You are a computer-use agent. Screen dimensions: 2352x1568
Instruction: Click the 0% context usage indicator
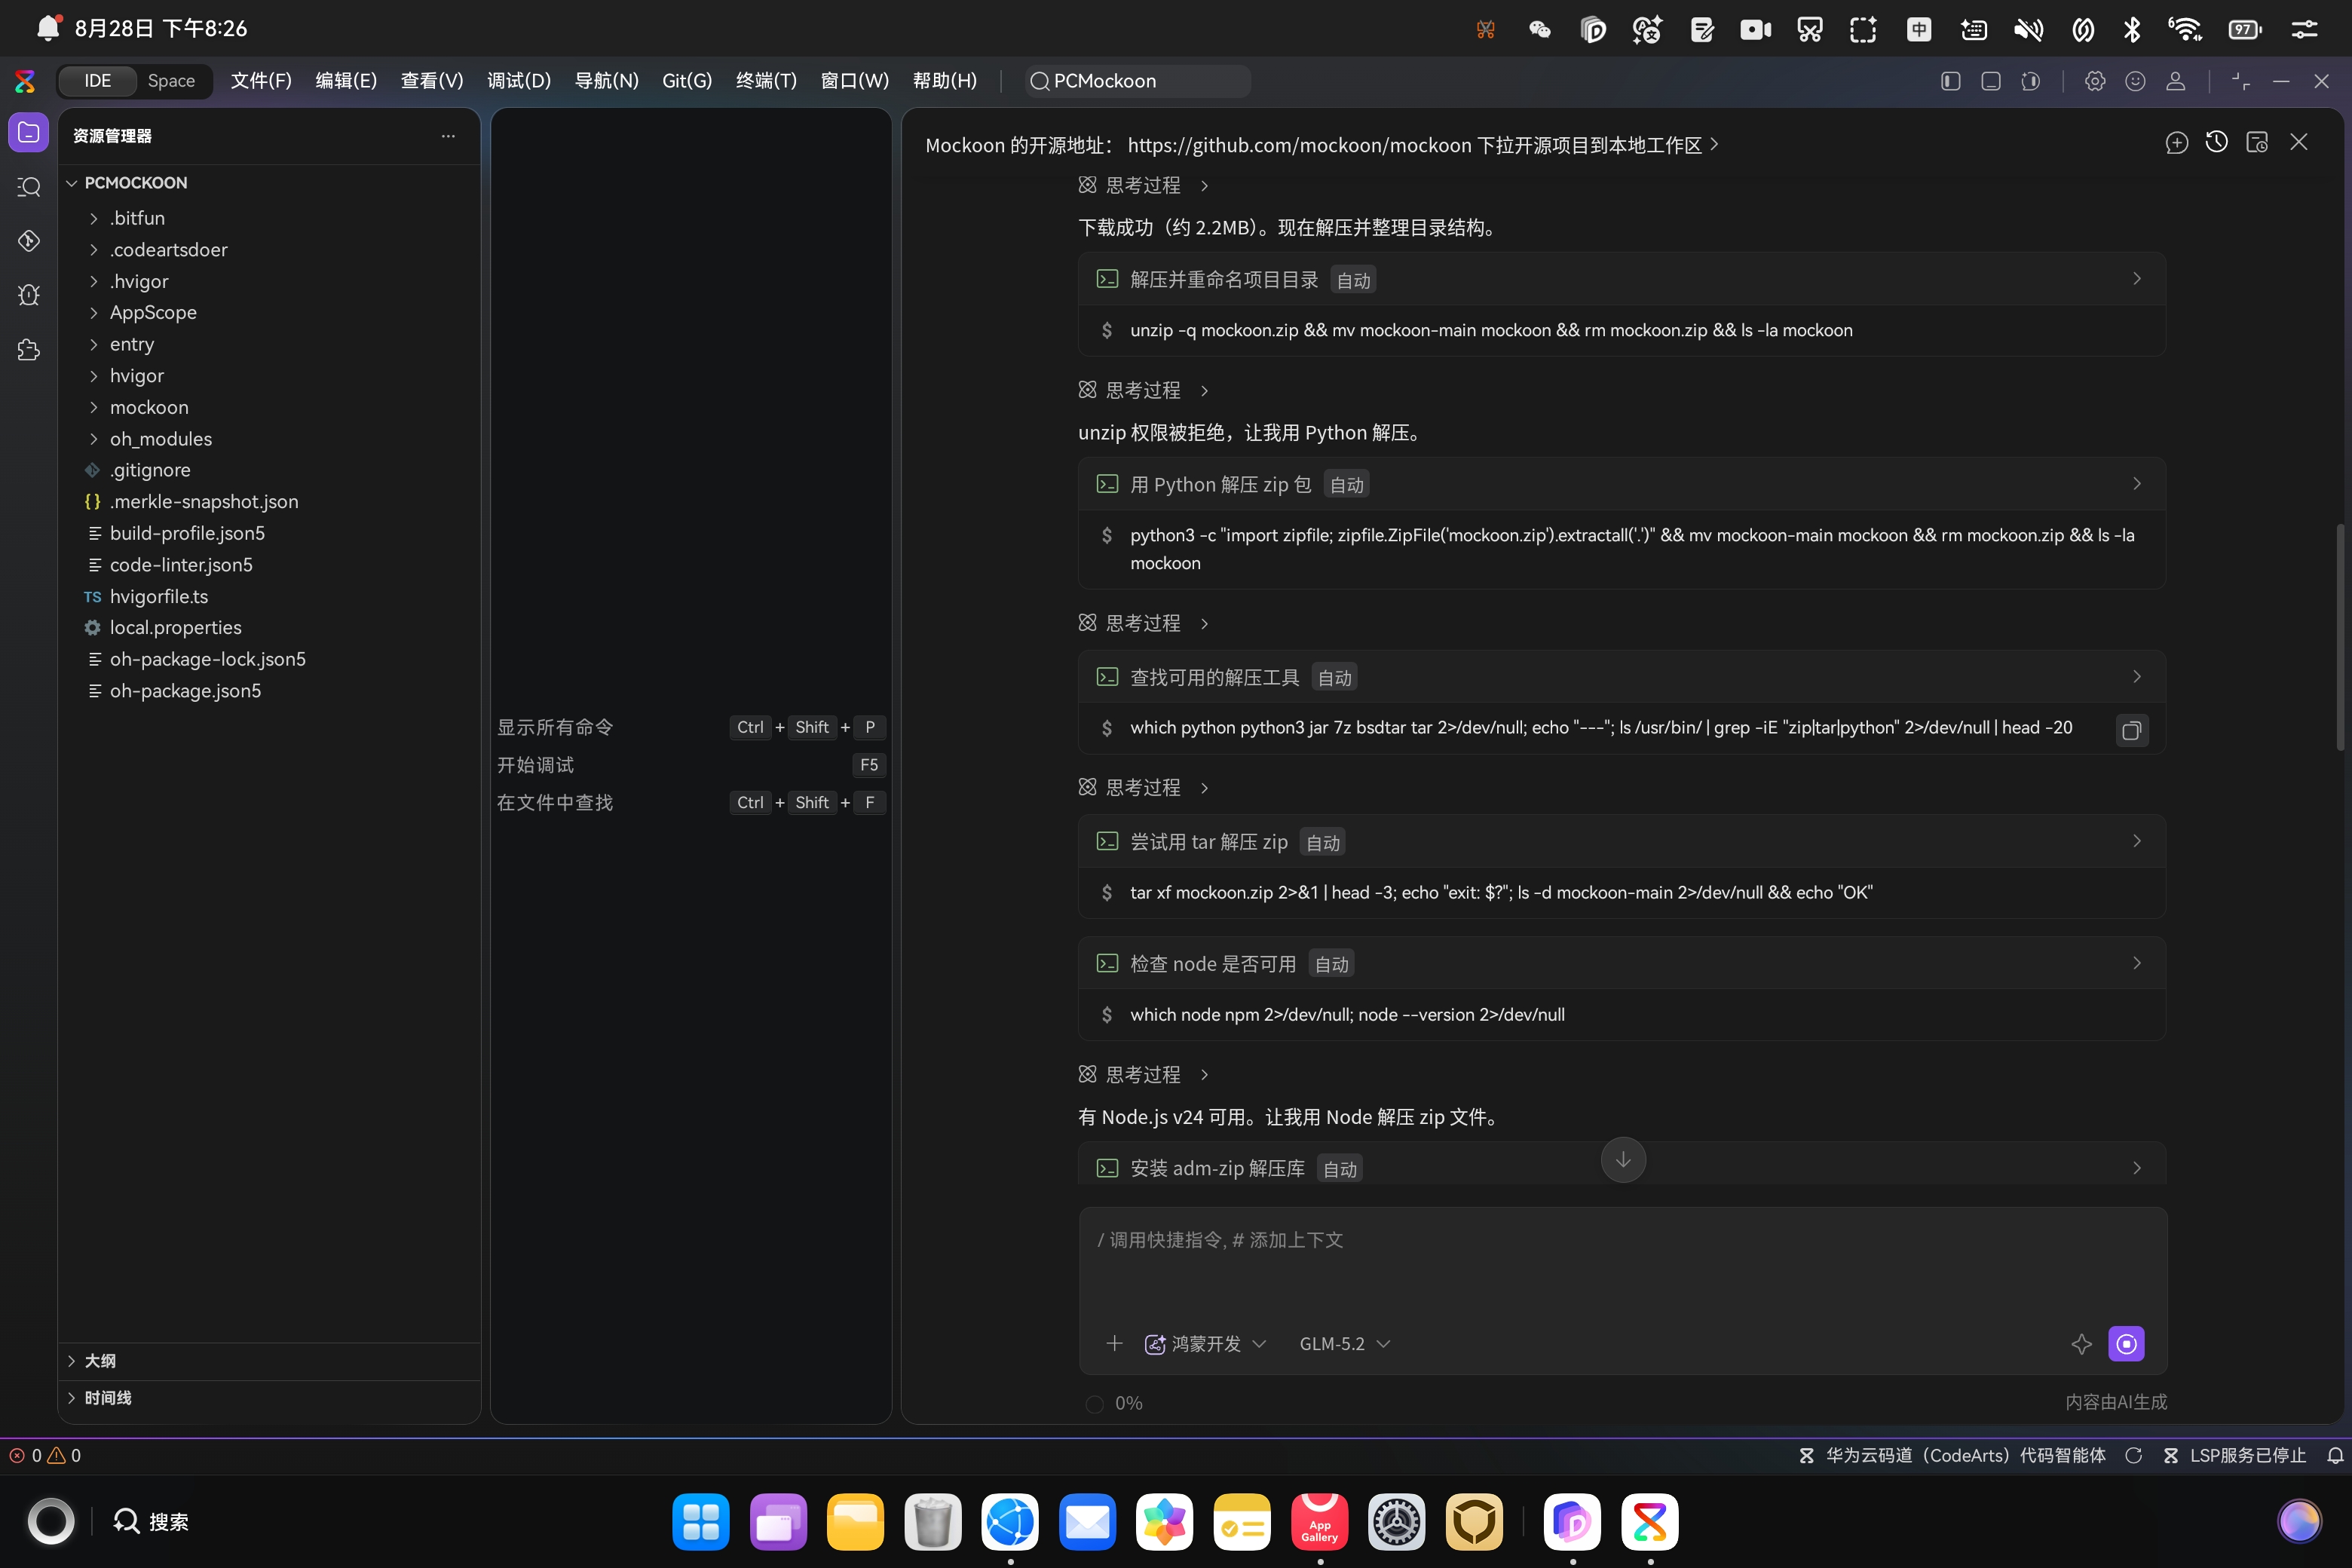click(1115, 1403)
